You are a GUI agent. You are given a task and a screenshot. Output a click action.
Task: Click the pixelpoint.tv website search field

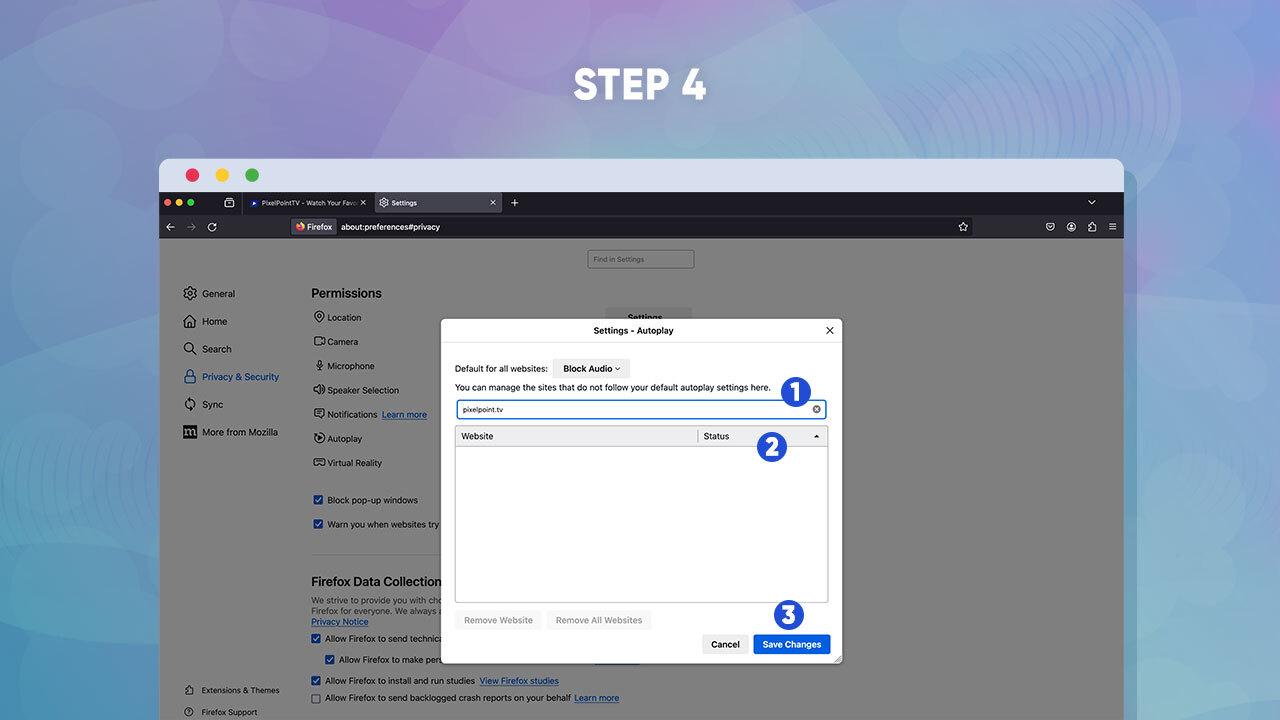(x=641, y=409)
